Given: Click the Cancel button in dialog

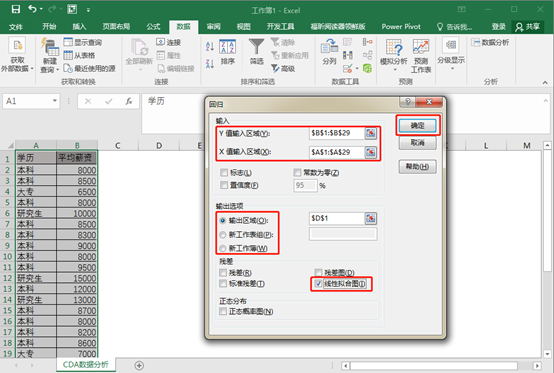Looking at the screenshot, I should click(x=418, y=143).
